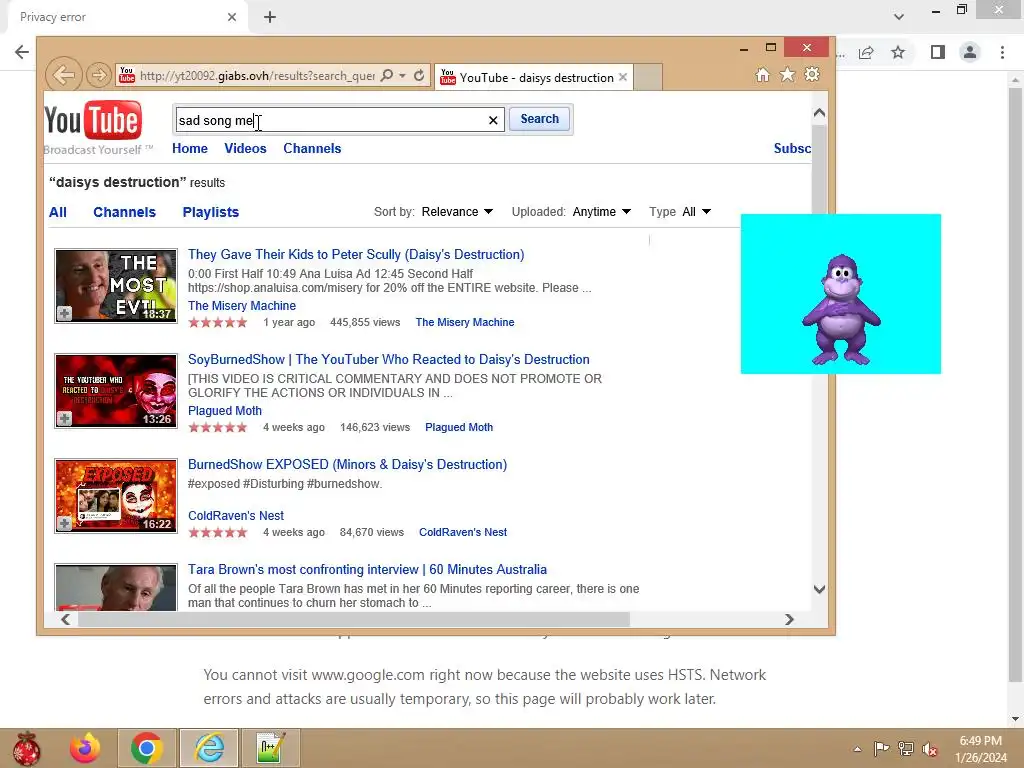Screen dimensions: 1024x768
Task: Open the taskbar clock showing 6:49 PM
Action: point(981,749)
